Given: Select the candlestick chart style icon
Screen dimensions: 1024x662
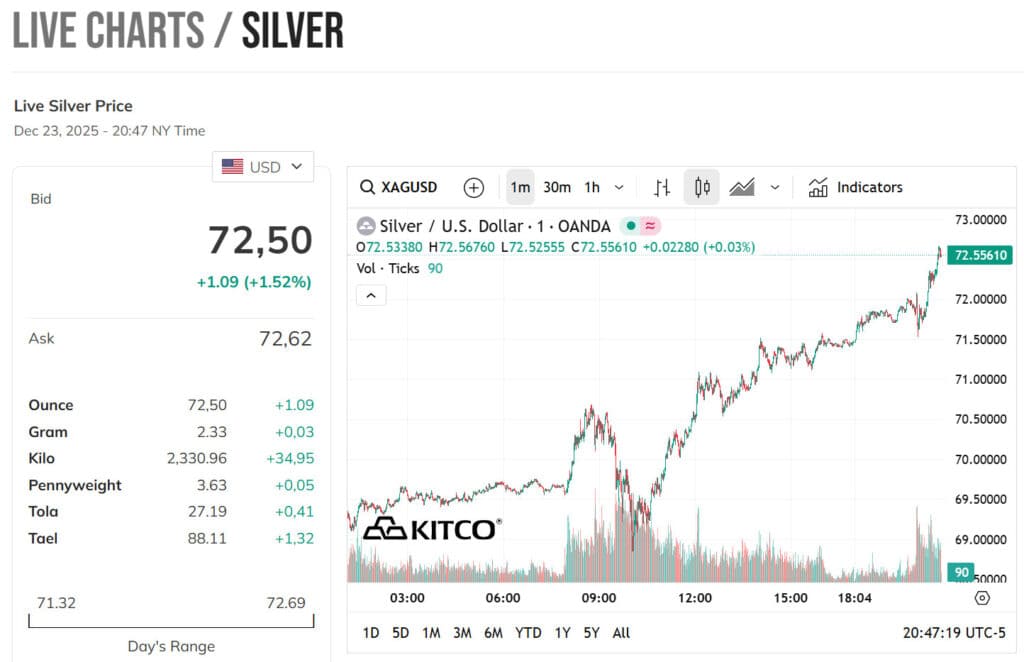Looking at the screenshot, I should click(x=702, y=187).
